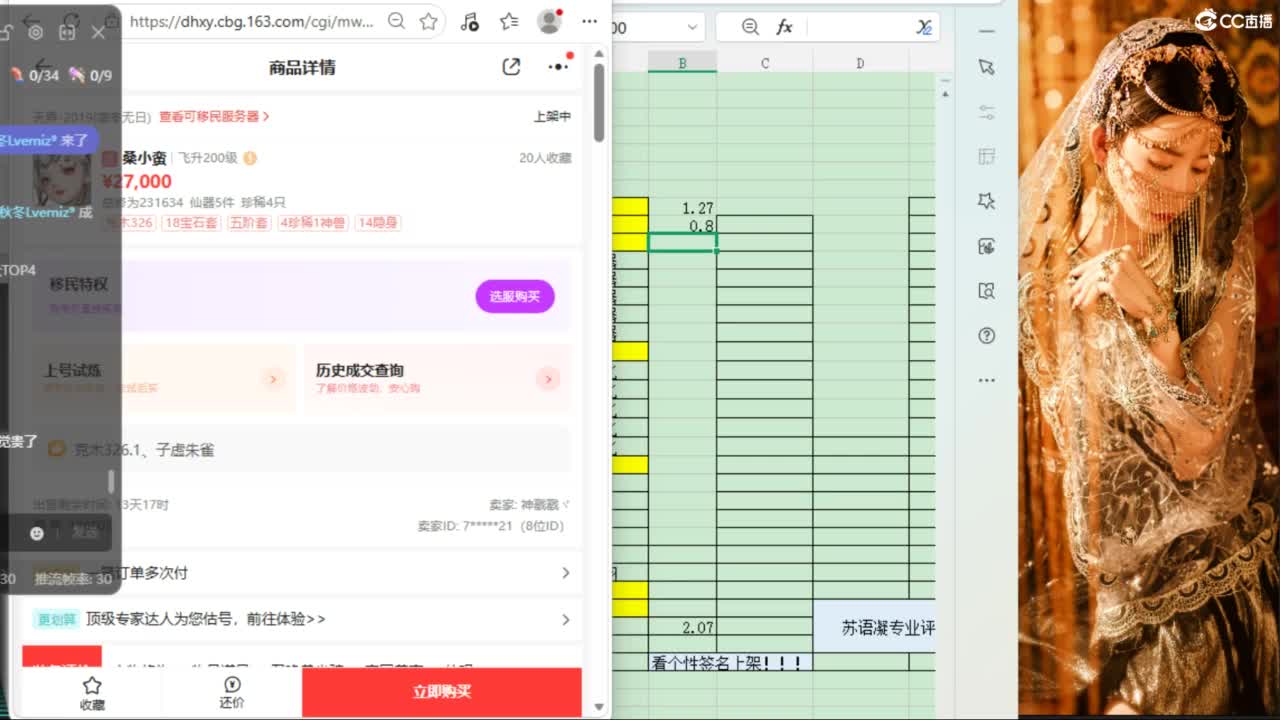Click the 查看可移民服务器 link
The image size is (1280, 720).
click(x=214, y=117)
